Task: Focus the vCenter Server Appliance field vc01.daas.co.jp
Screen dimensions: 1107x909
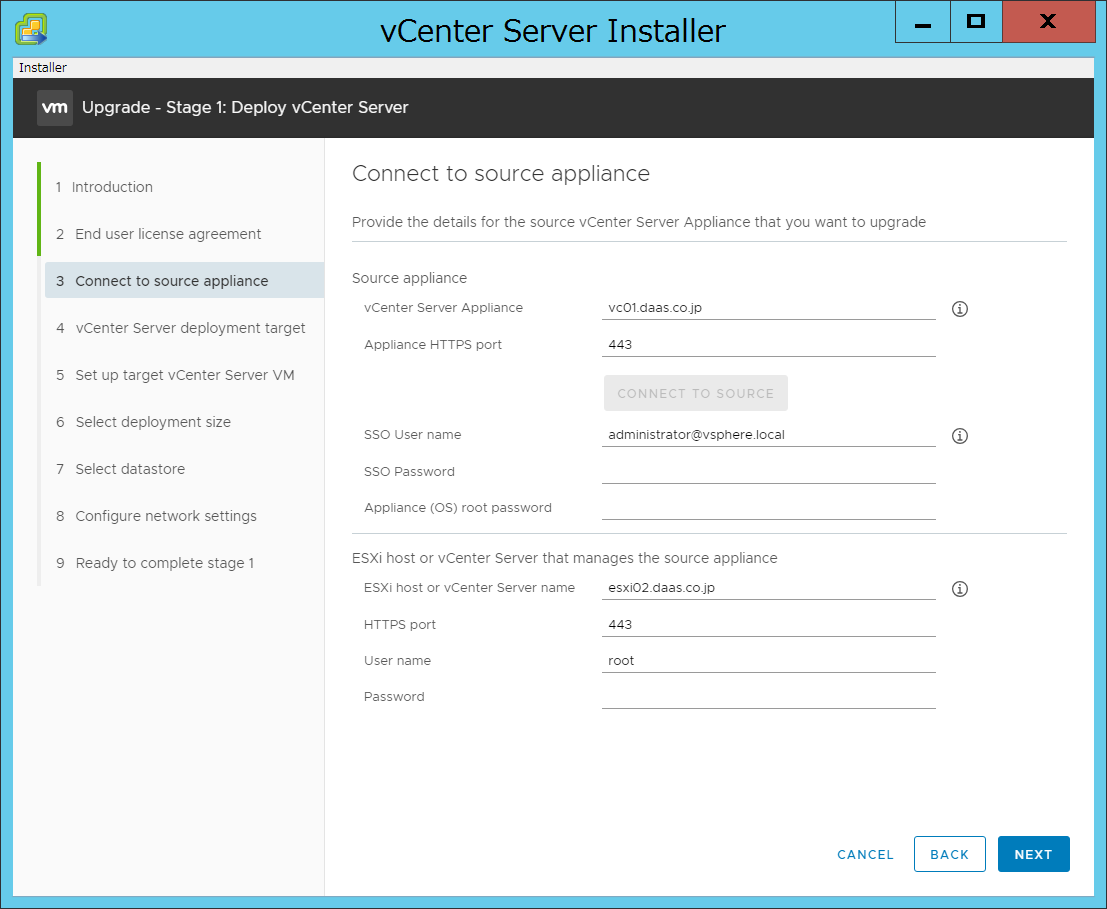Action: (x=769, y=308)
